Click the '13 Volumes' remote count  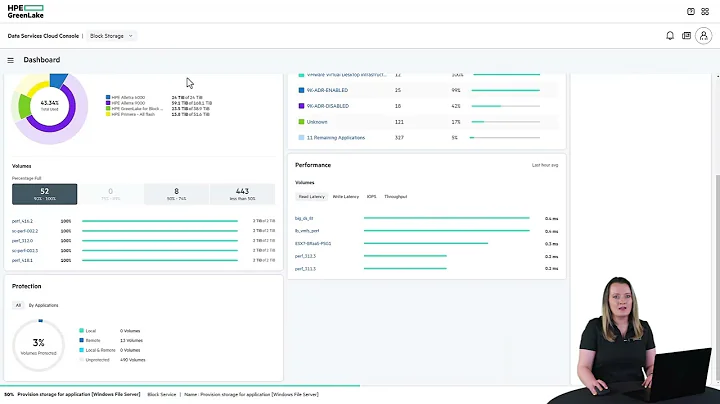[131, 341]
